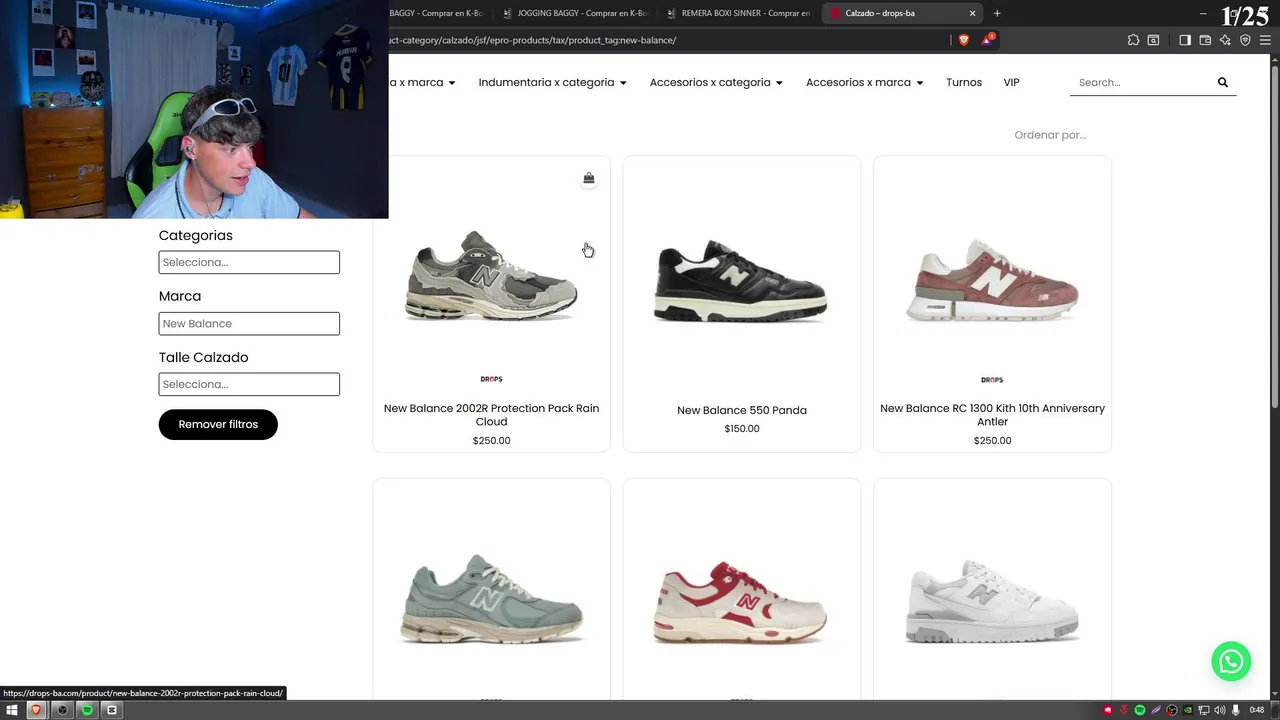Image resolution: width=1280 pixels, height=720 pixels.
Task: Click the $250.00 price under Kith Antler
Action: 992,440
